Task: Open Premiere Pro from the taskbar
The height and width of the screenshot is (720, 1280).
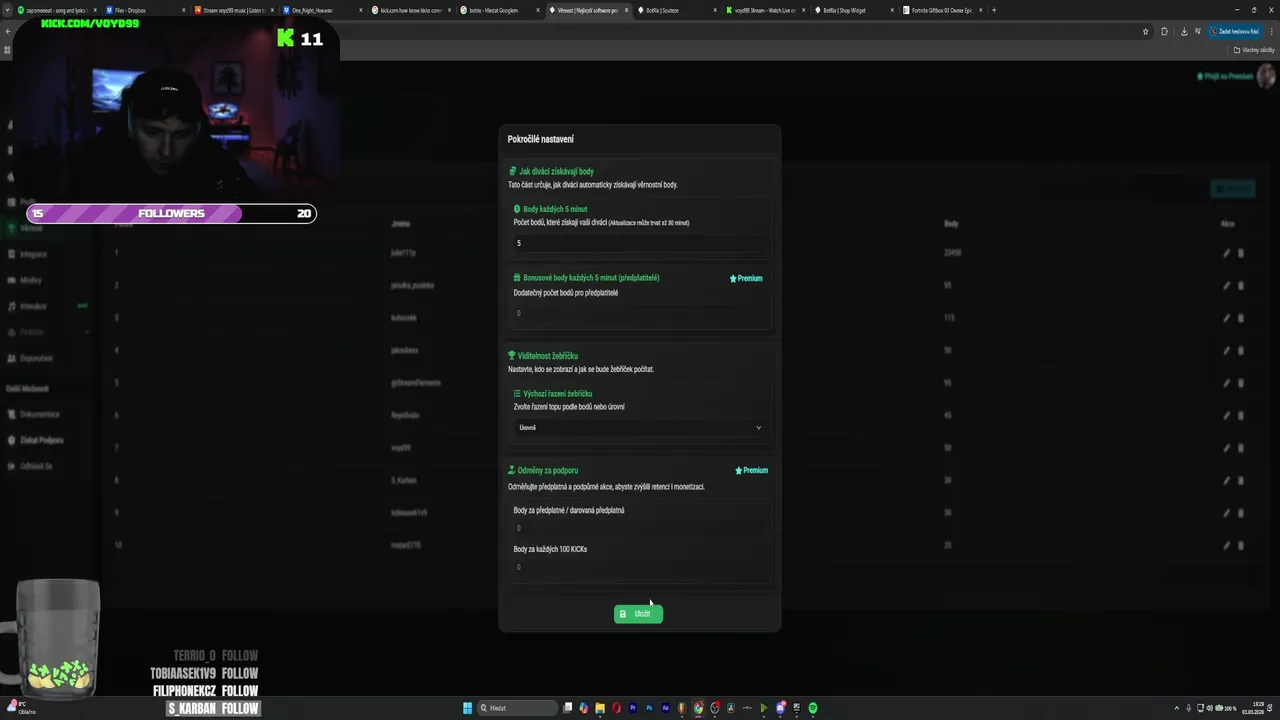Action: tap(633, 708)
